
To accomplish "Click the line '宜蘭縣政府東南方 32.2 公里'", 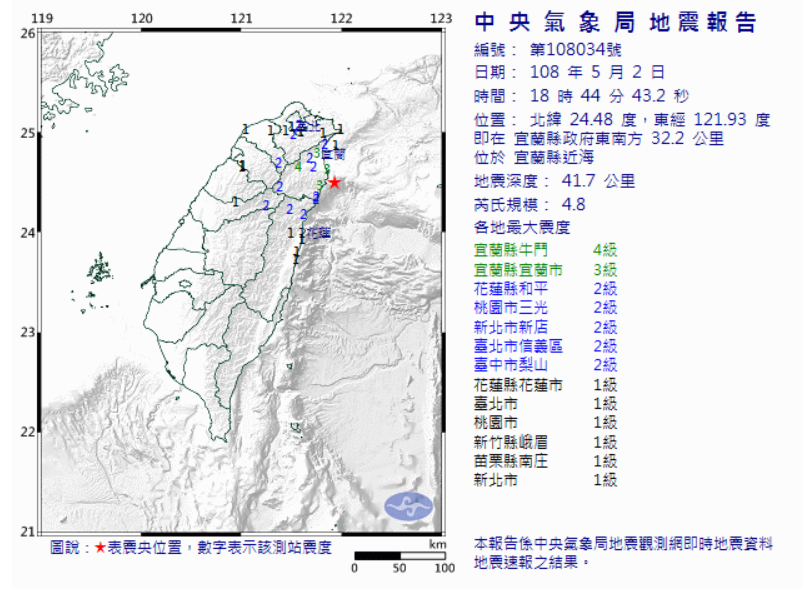I will [618, 139].
